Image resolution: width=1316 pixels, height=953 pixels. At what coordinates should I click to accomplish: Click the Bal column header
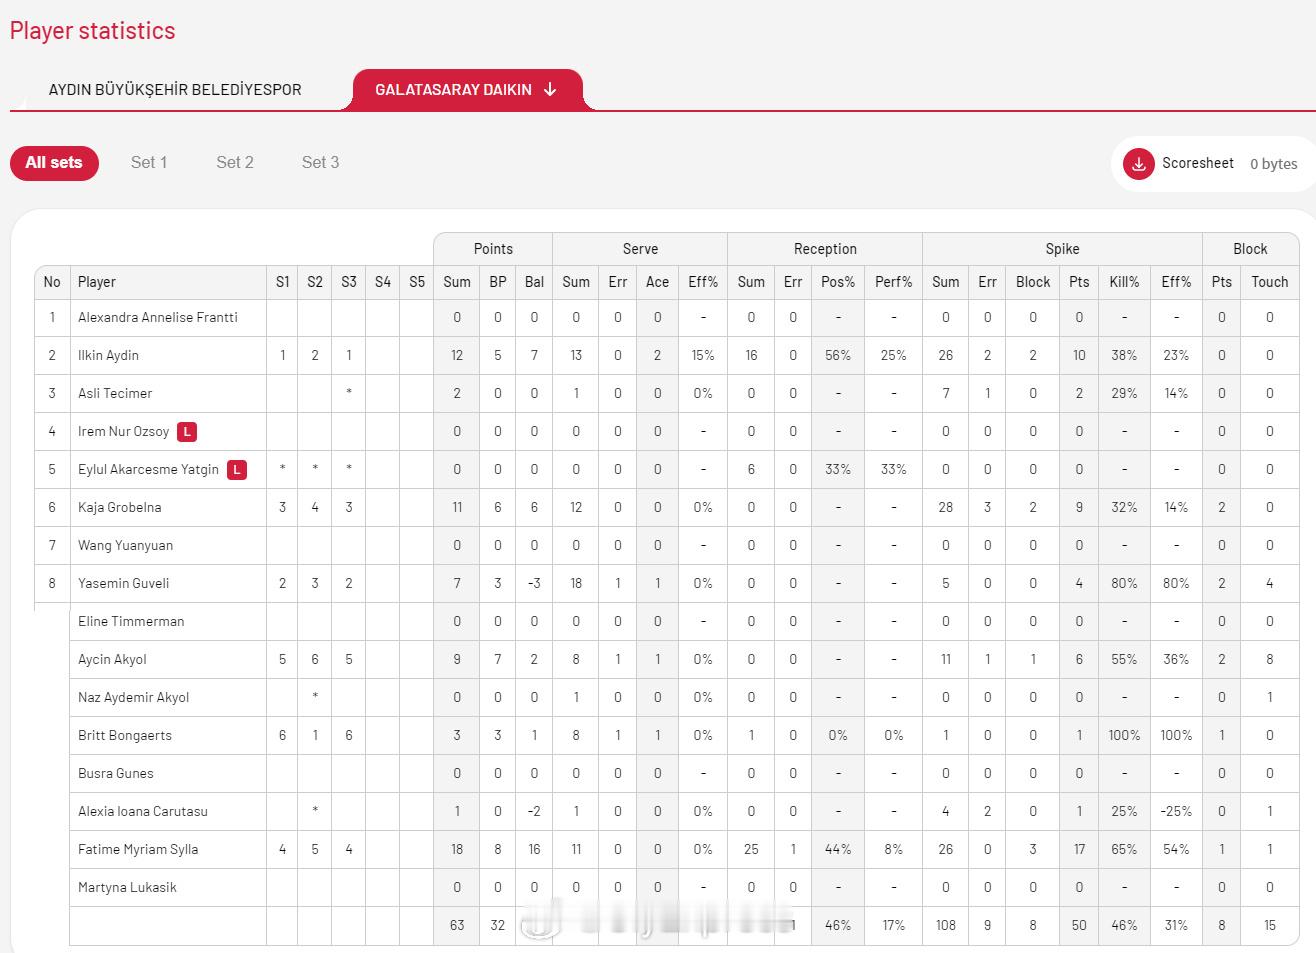[534, 282]
